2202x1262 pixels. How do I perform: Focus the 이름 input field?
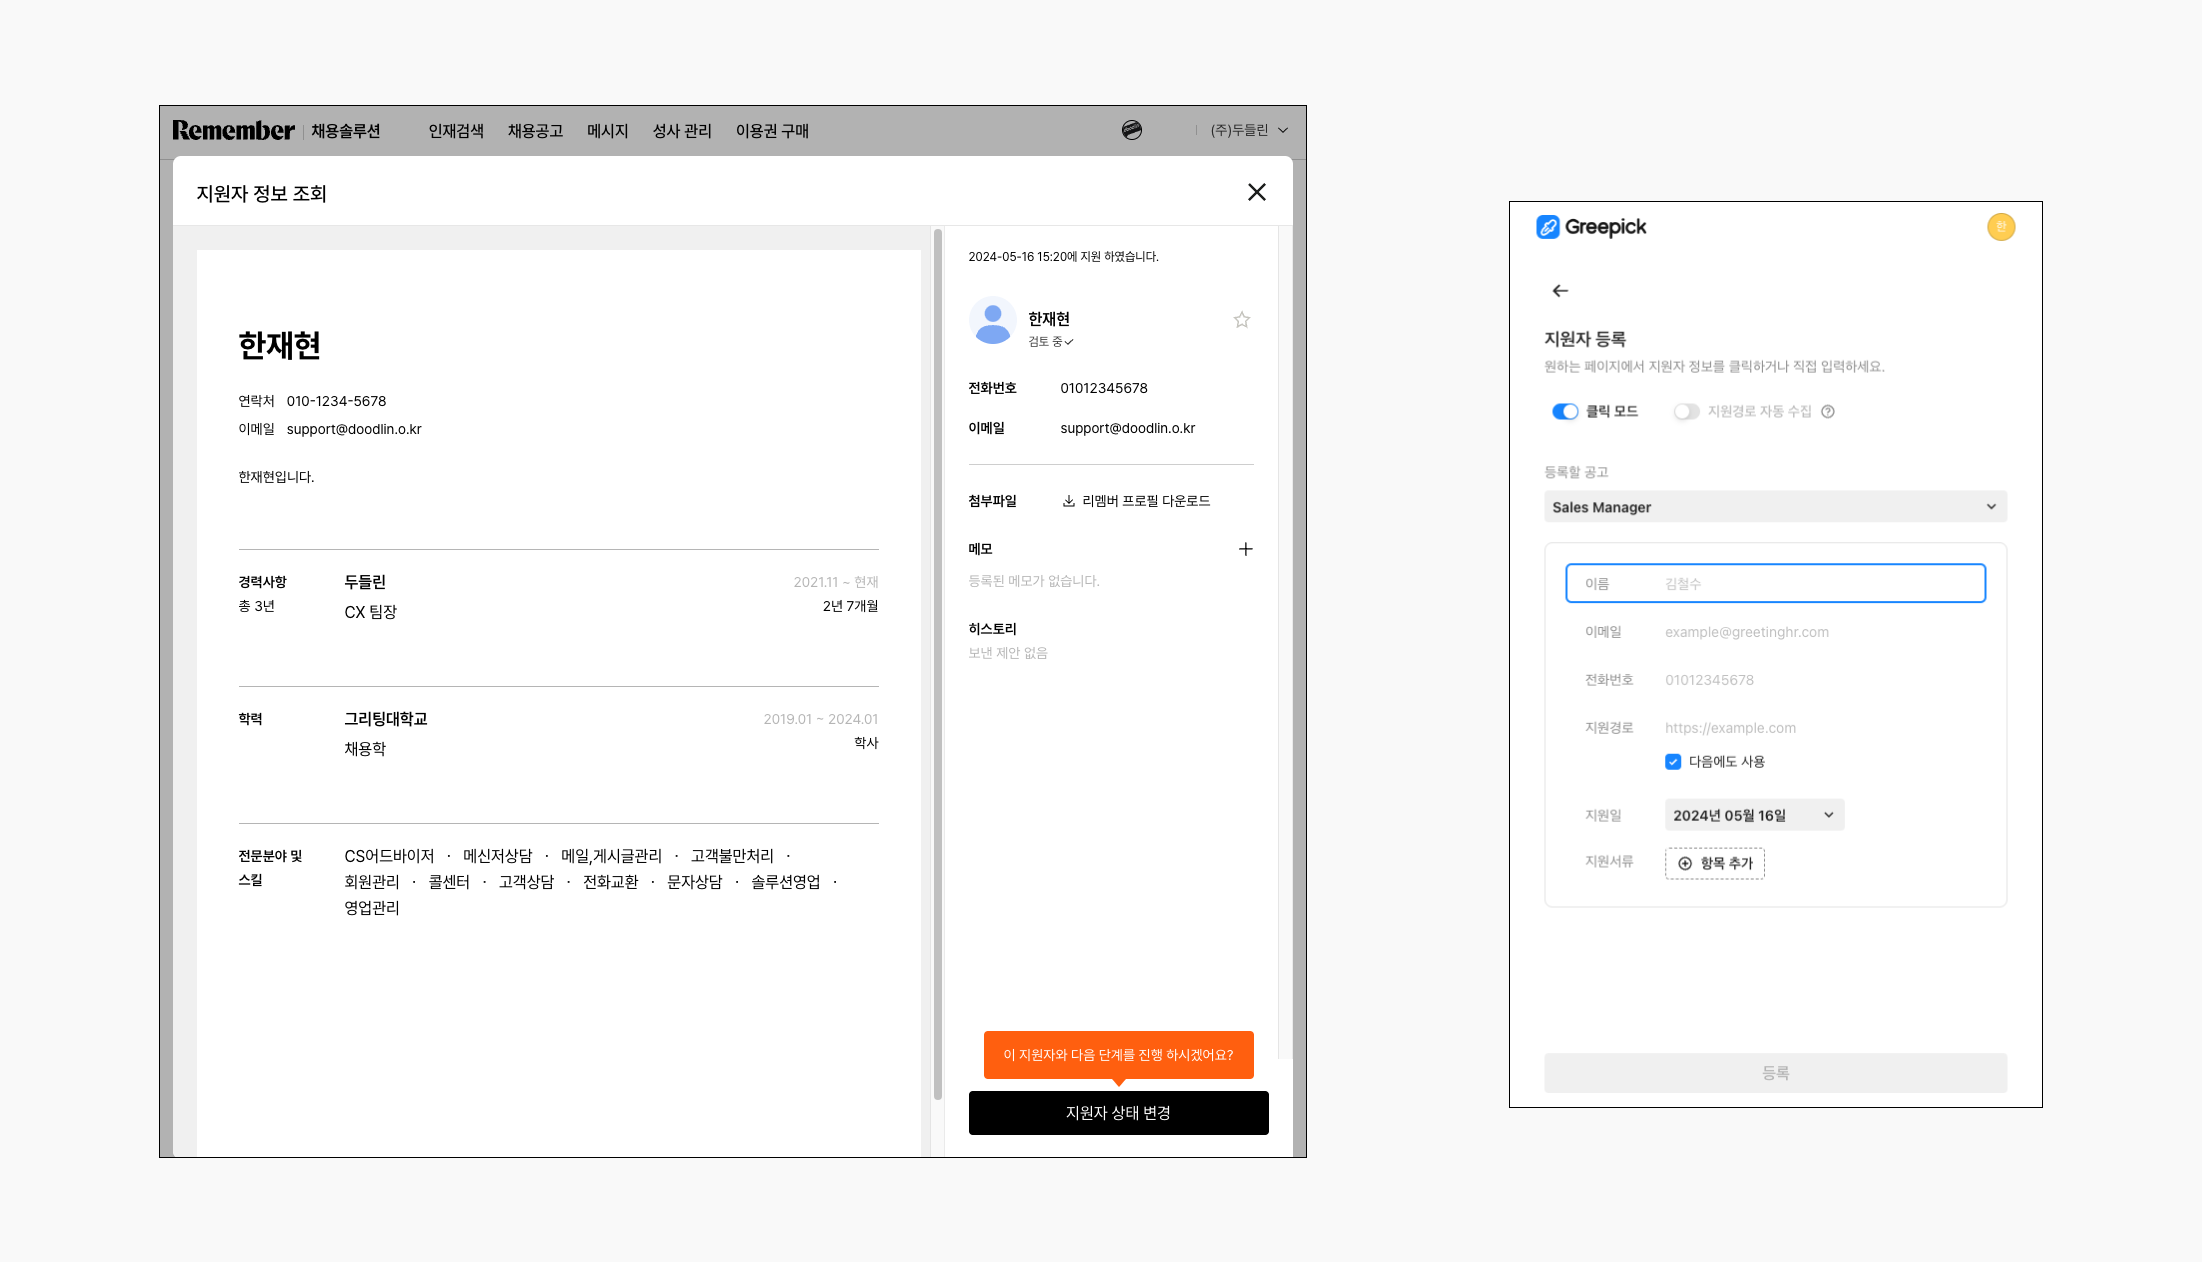point(1775,583)
